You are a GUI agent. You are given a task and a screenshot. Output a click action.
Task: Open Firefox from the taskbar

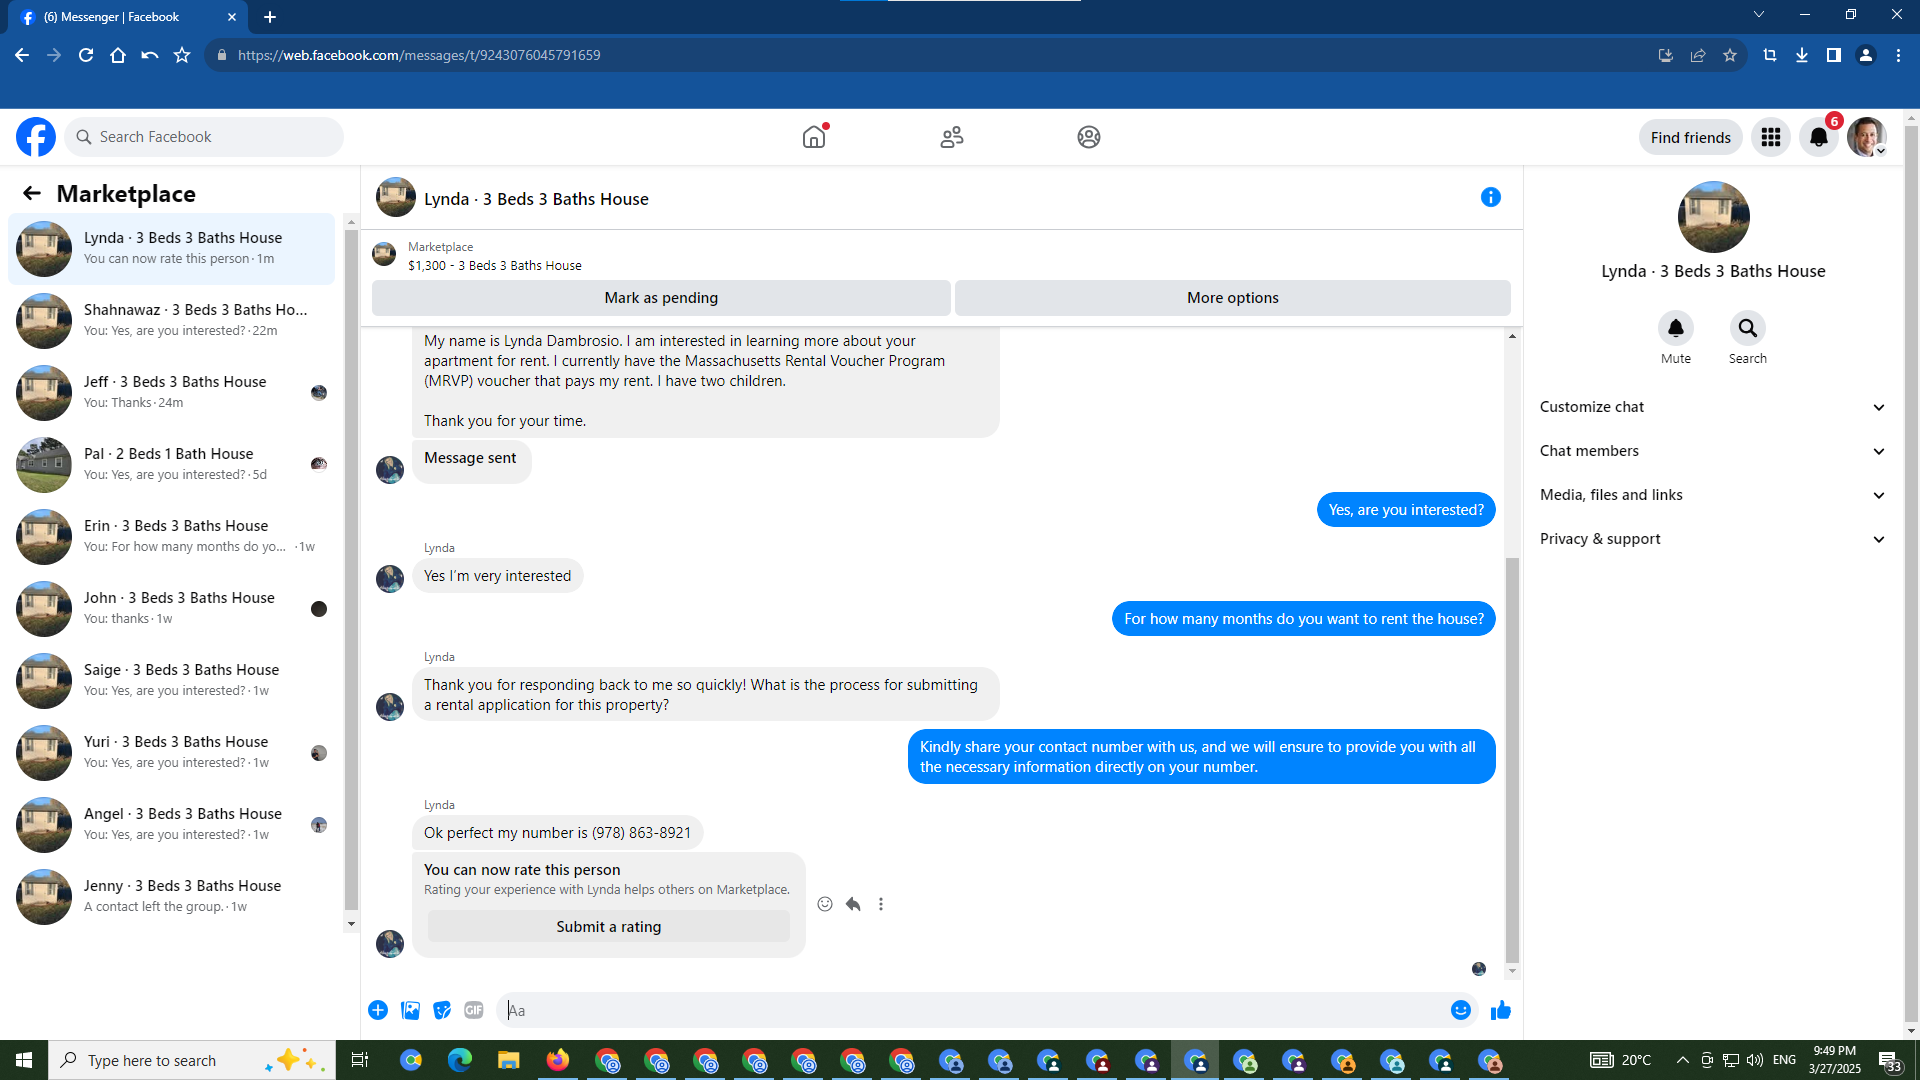click(558, 1060)
